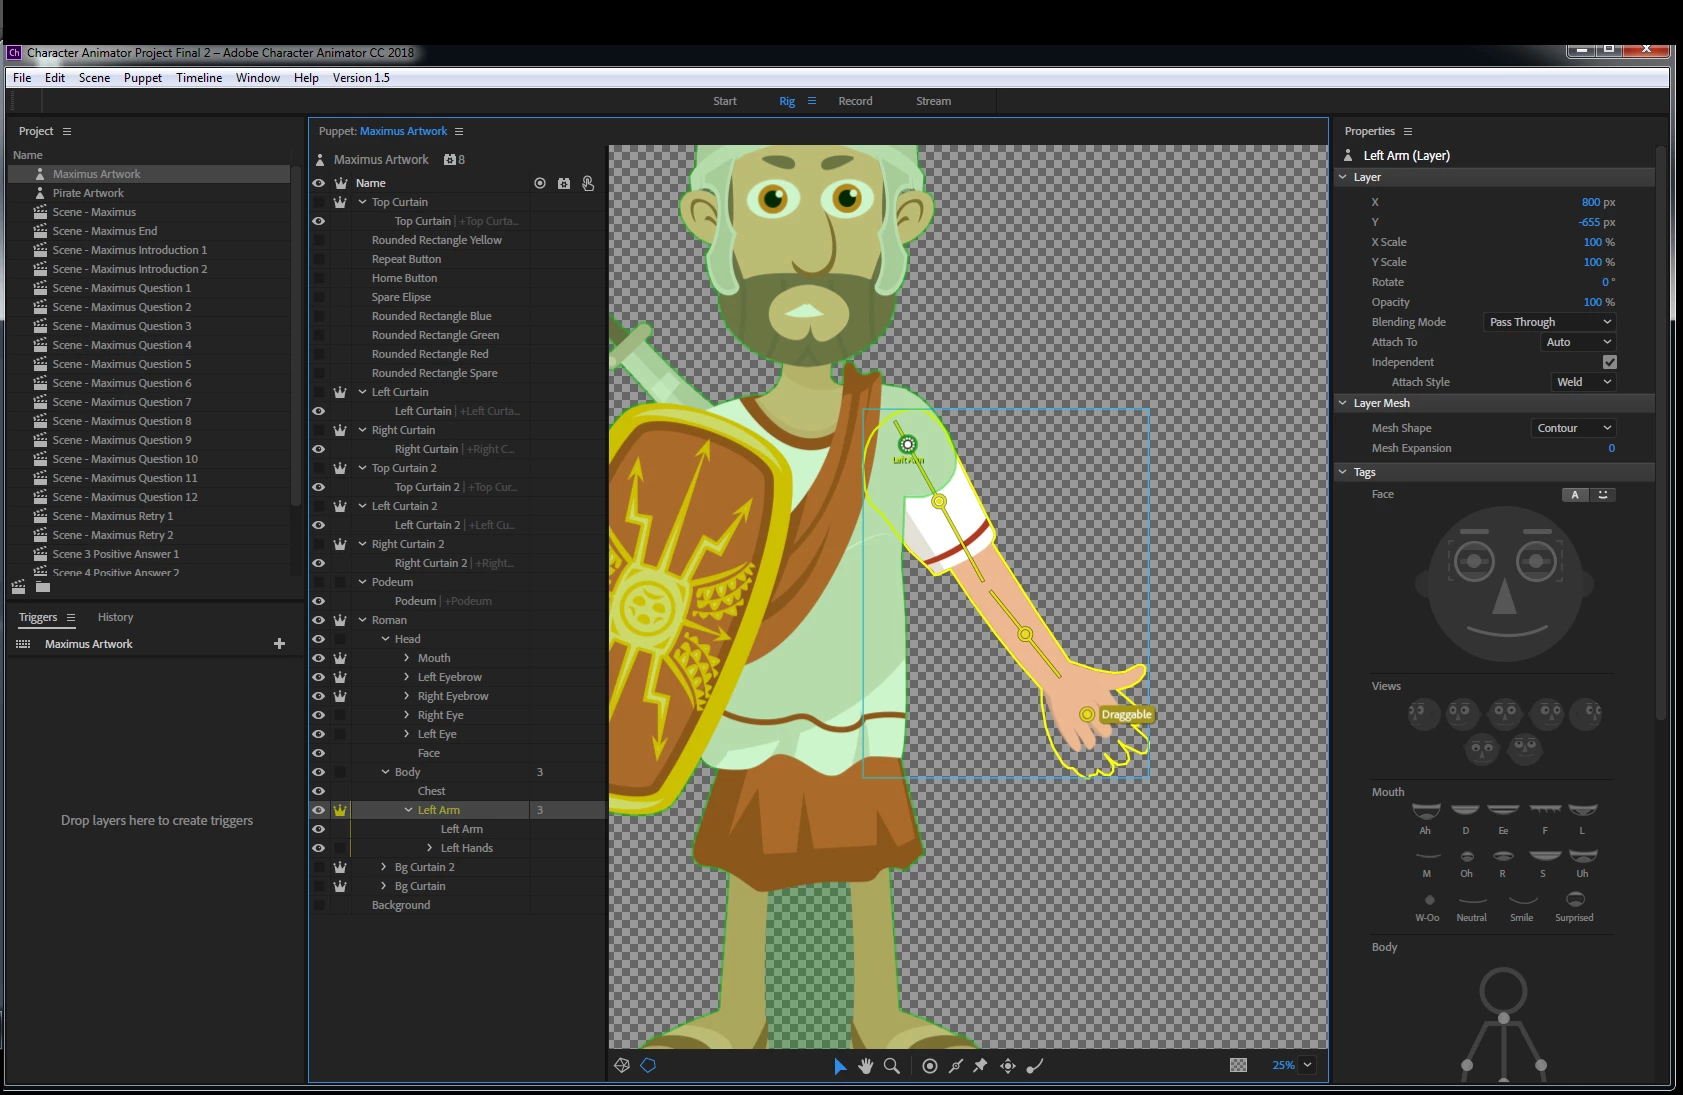Select the Dragger tool
The height and width of the screenshot is (1095, 1683).
(x=1008, y=1066)
